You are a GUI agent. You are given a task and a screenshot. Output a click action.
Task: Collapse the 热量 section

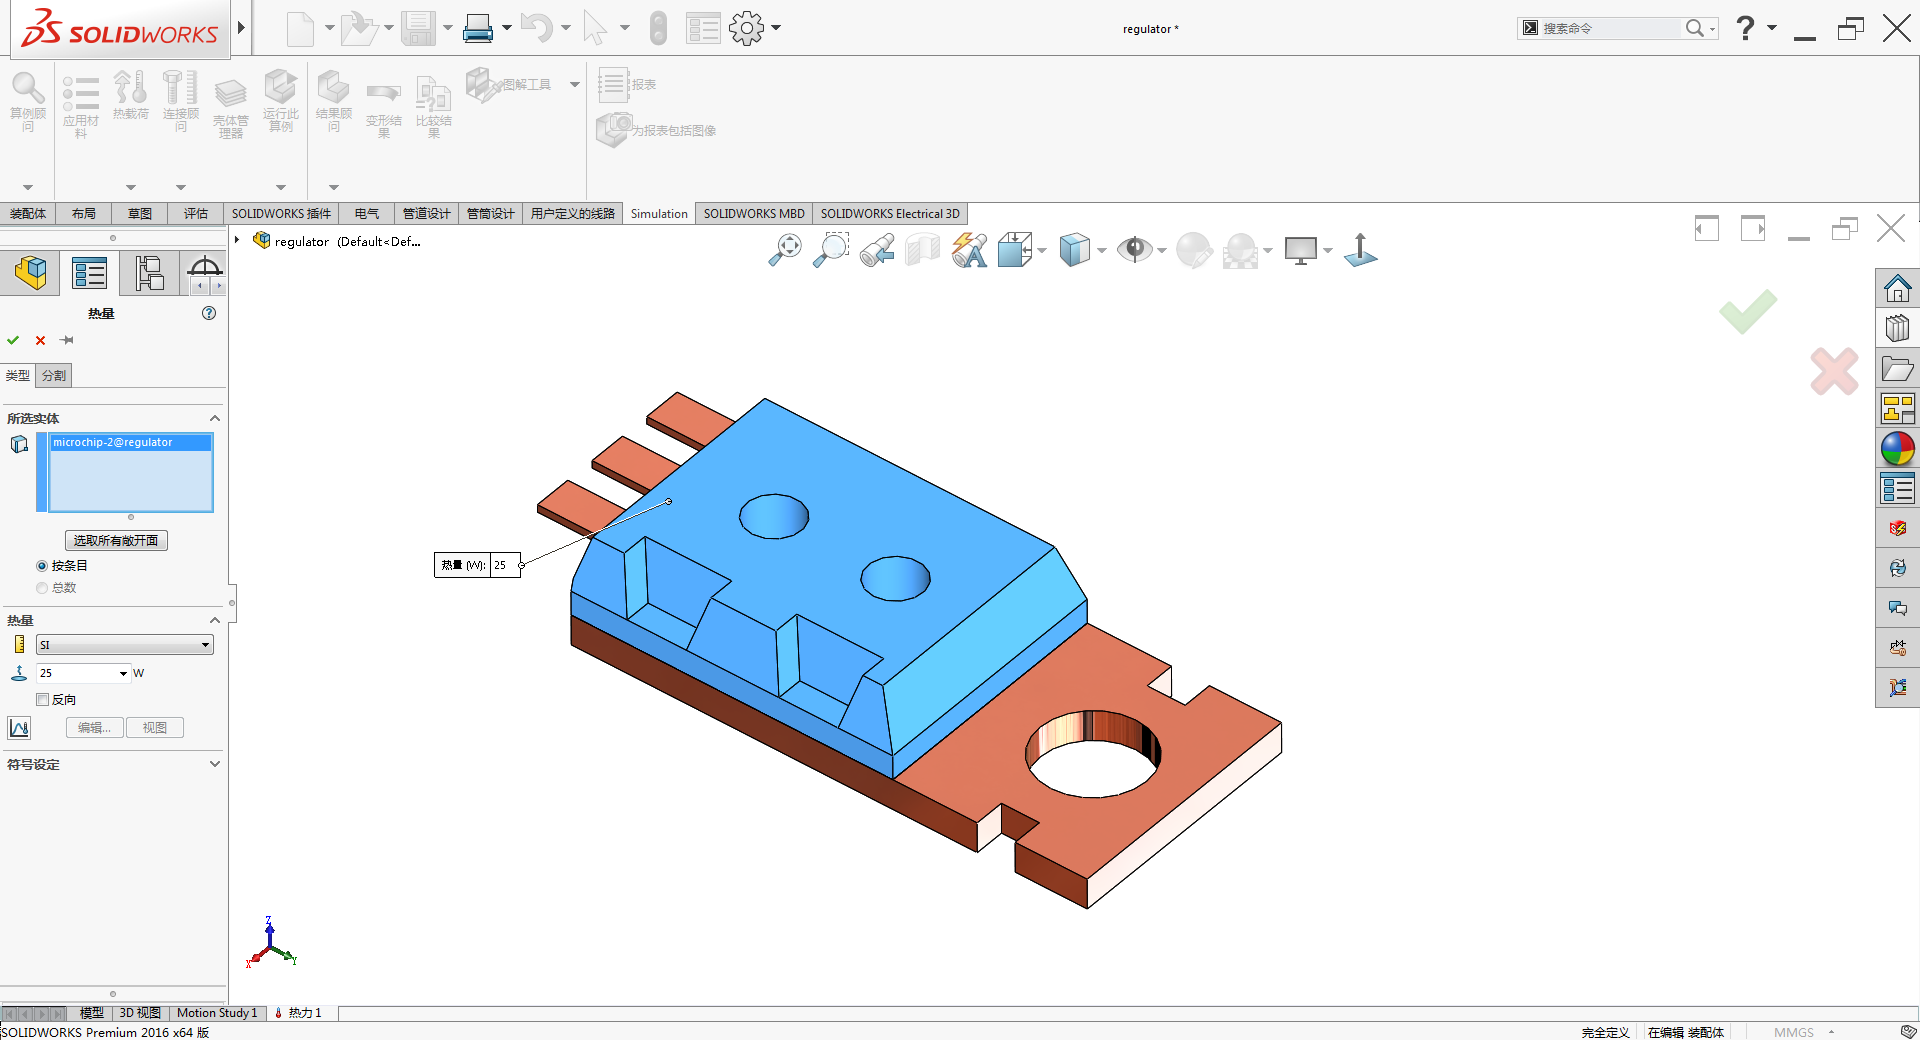[x=214, y=620]
